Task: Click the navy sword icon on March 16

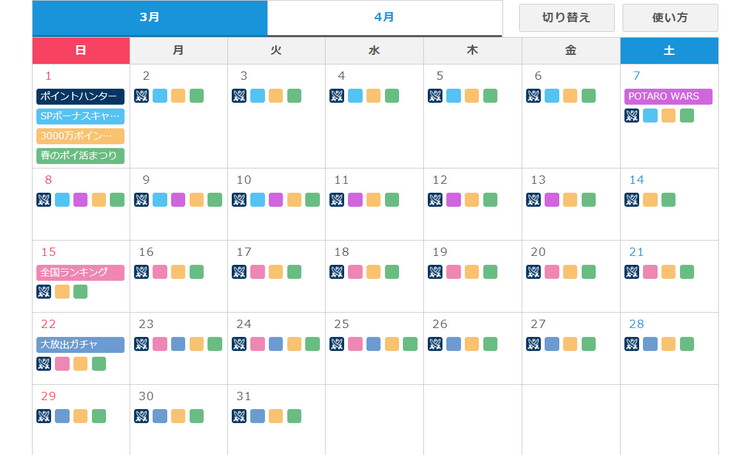Action: 142,272
